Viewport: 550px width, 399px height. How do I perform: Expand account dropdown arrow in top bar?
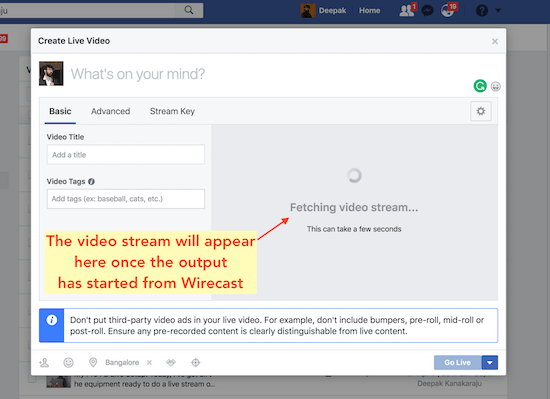498,11
